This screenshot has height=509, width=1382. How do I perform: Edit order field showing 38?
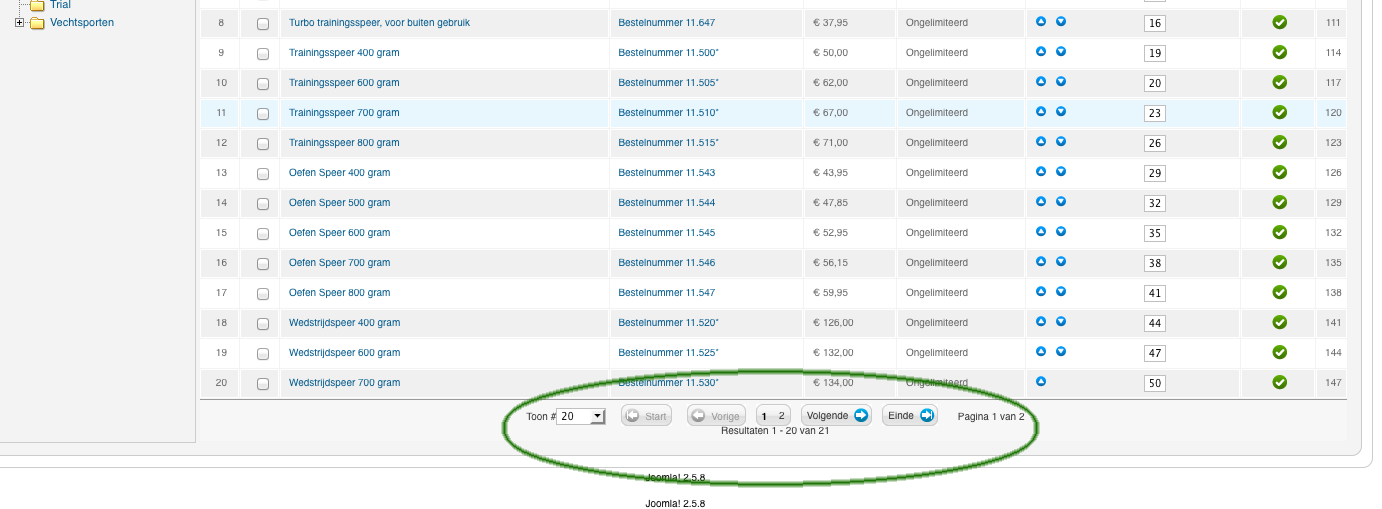1155,263
